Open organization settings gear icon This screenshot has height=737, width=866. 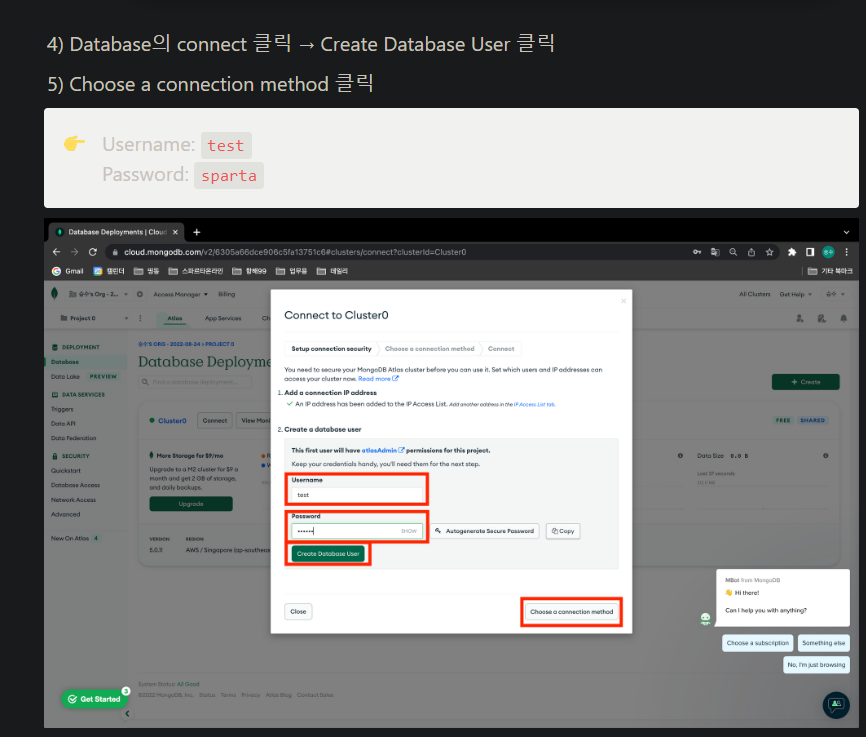140,294
